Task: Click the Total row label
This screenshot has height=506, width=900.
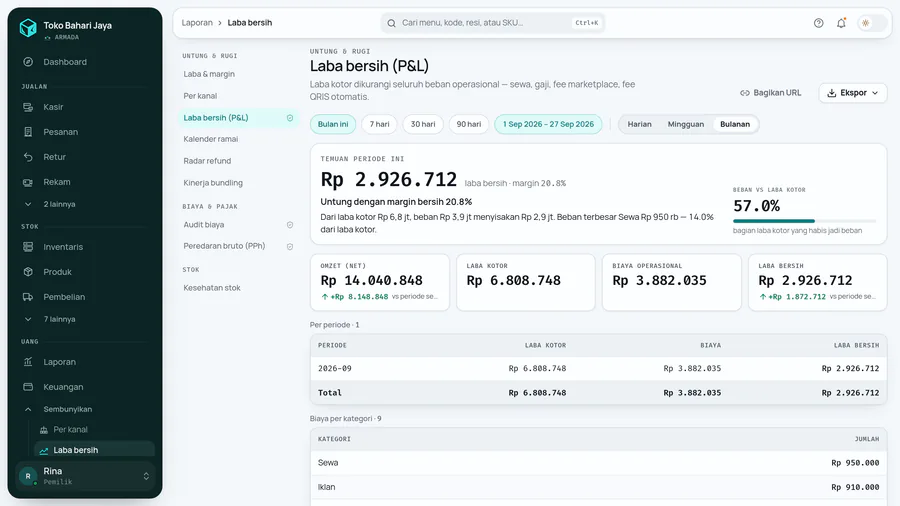Action: point(329,393)
